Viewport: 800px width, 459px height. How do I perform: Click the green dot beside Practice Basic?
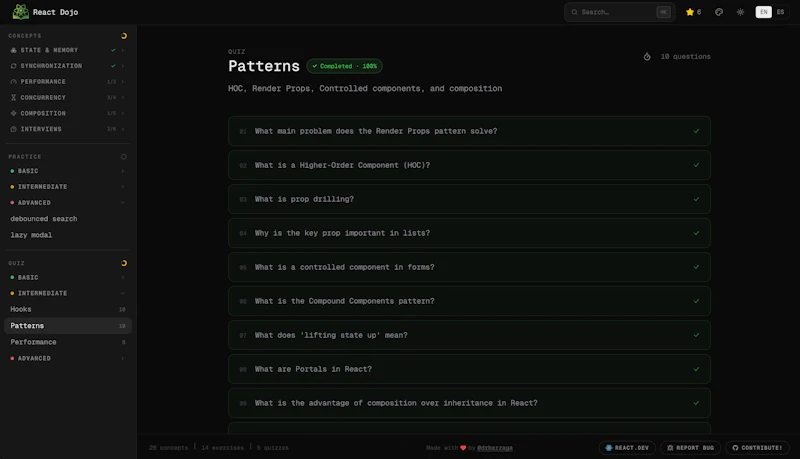[12, 171]
